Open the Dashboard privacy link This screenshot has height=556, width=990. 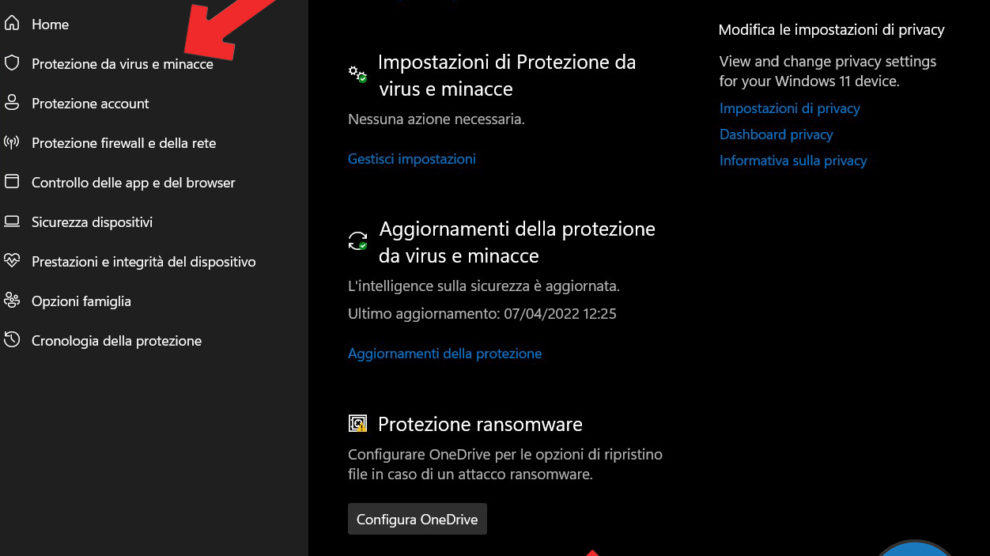[776, 134]
